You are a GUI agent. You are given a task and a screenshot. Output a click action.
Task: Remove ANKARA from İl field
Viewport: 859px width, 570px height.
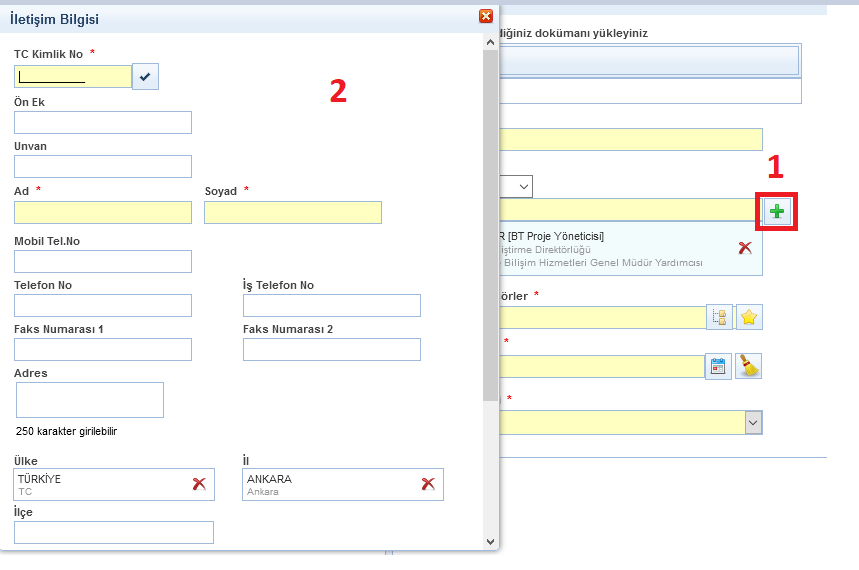428,484
